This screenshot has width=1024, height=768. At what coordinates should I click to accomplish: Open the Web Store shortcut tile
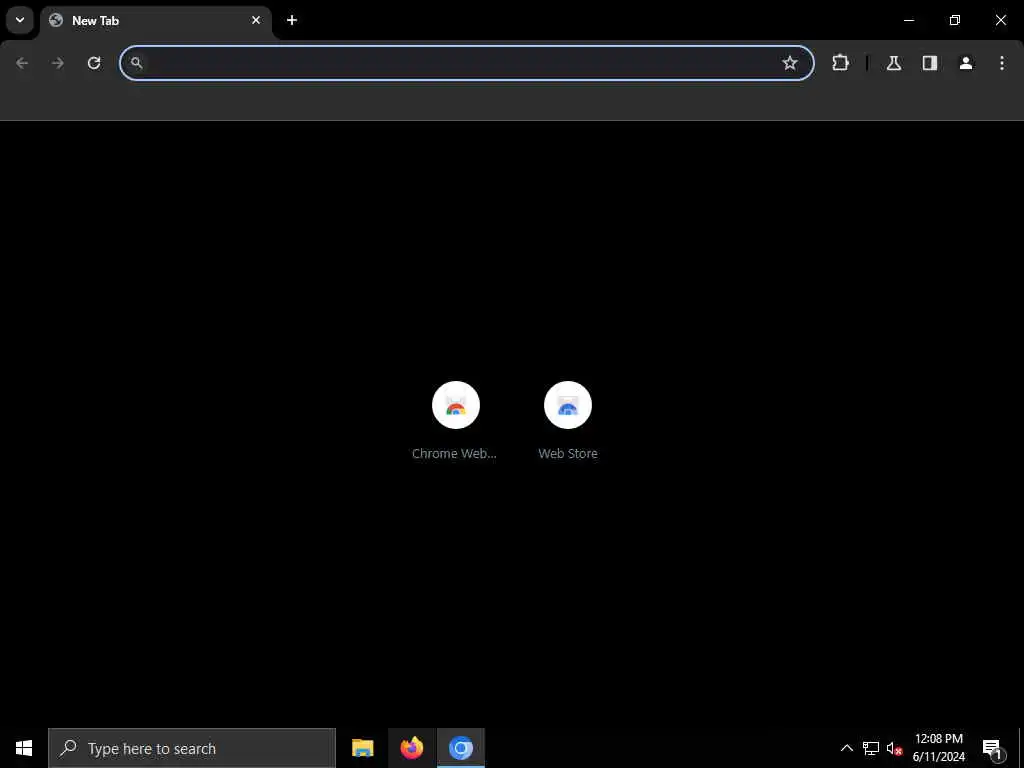tap(568, 421)
